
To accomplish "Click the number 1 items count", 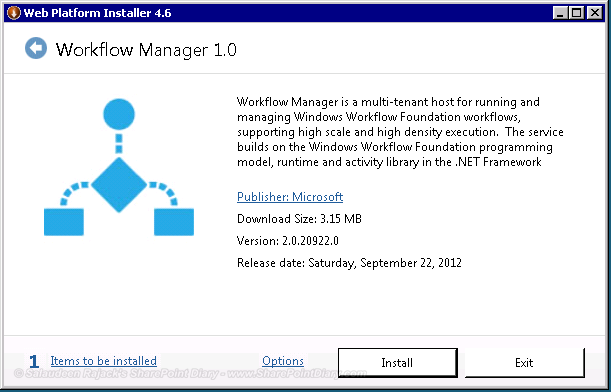I will click(34, 362).
